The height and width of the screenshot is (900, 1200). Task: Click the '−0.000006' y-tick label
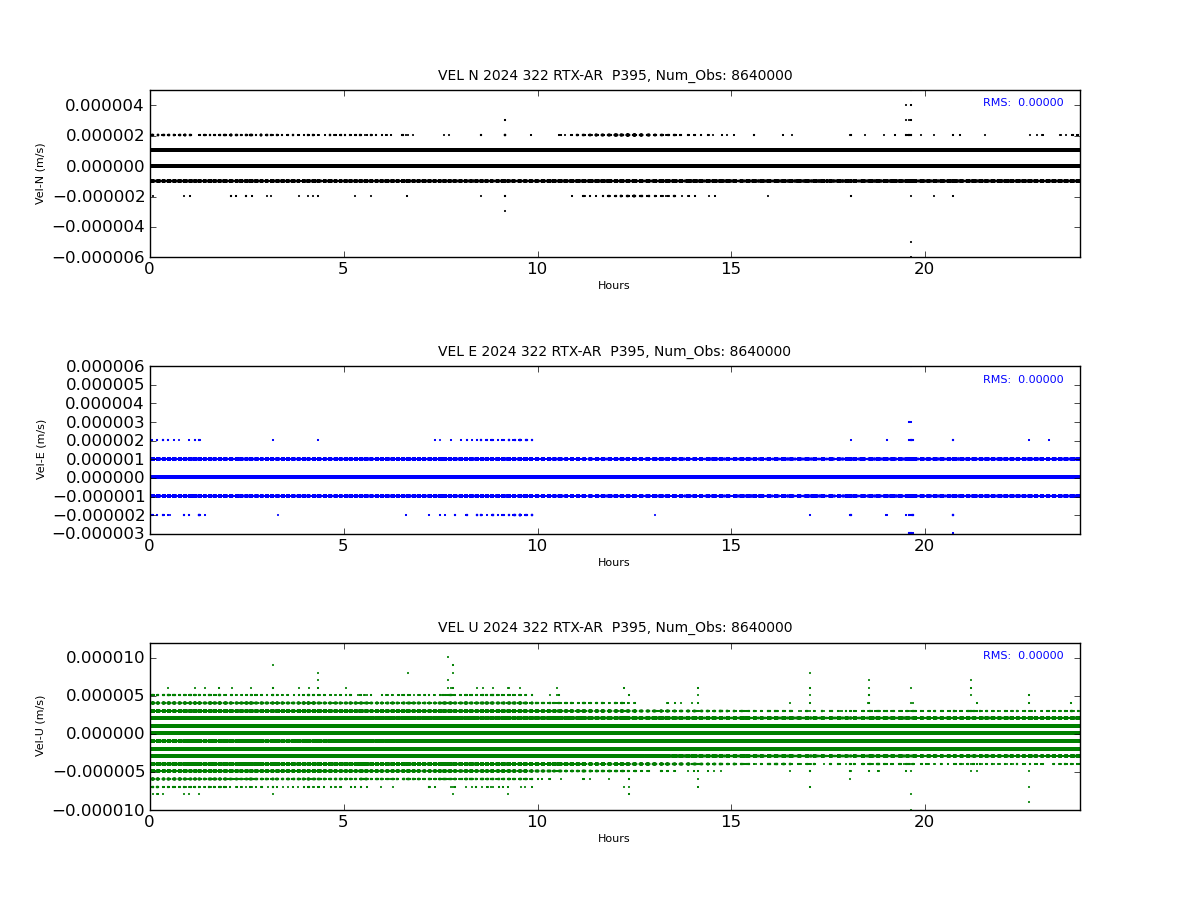click(97, 257)
